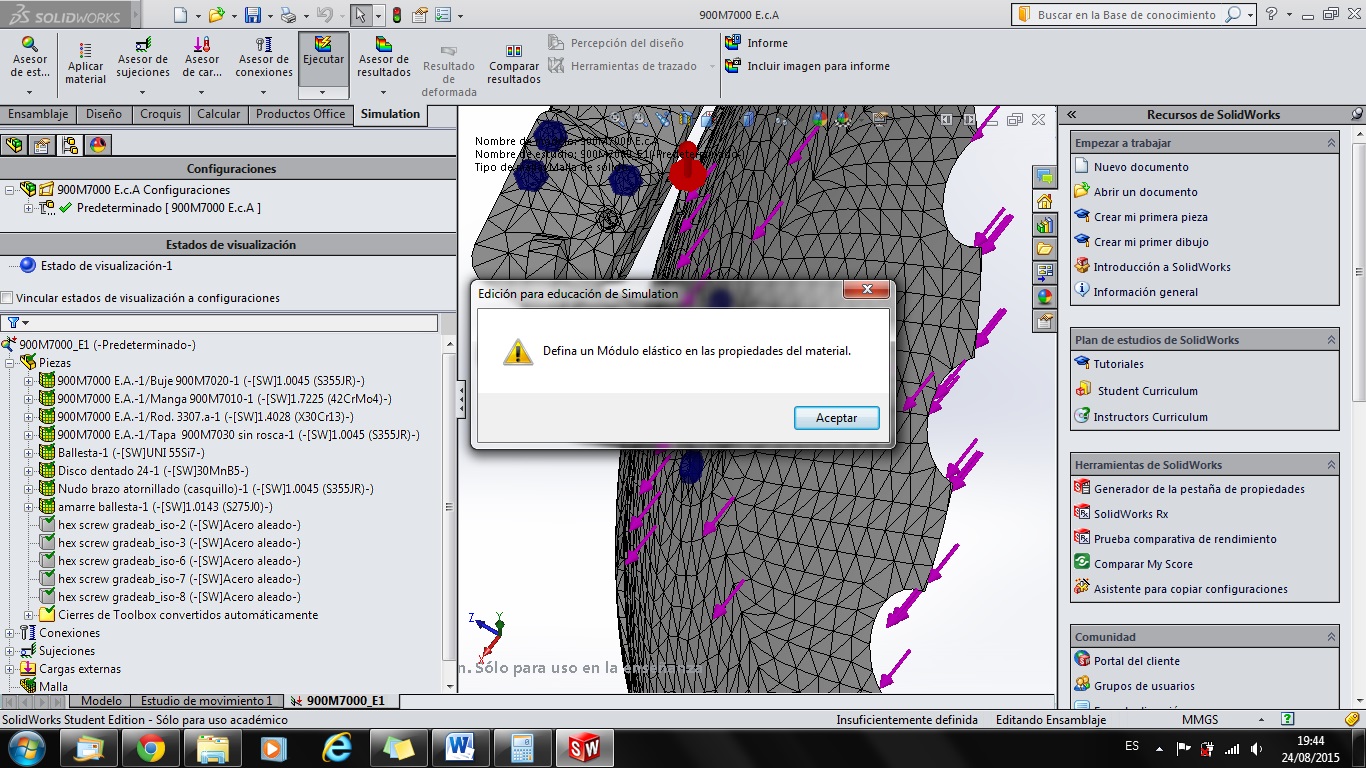Click the Print icon in top toolbar
Viewport: 1366px width, 768px height.
[x=288, y=15]
